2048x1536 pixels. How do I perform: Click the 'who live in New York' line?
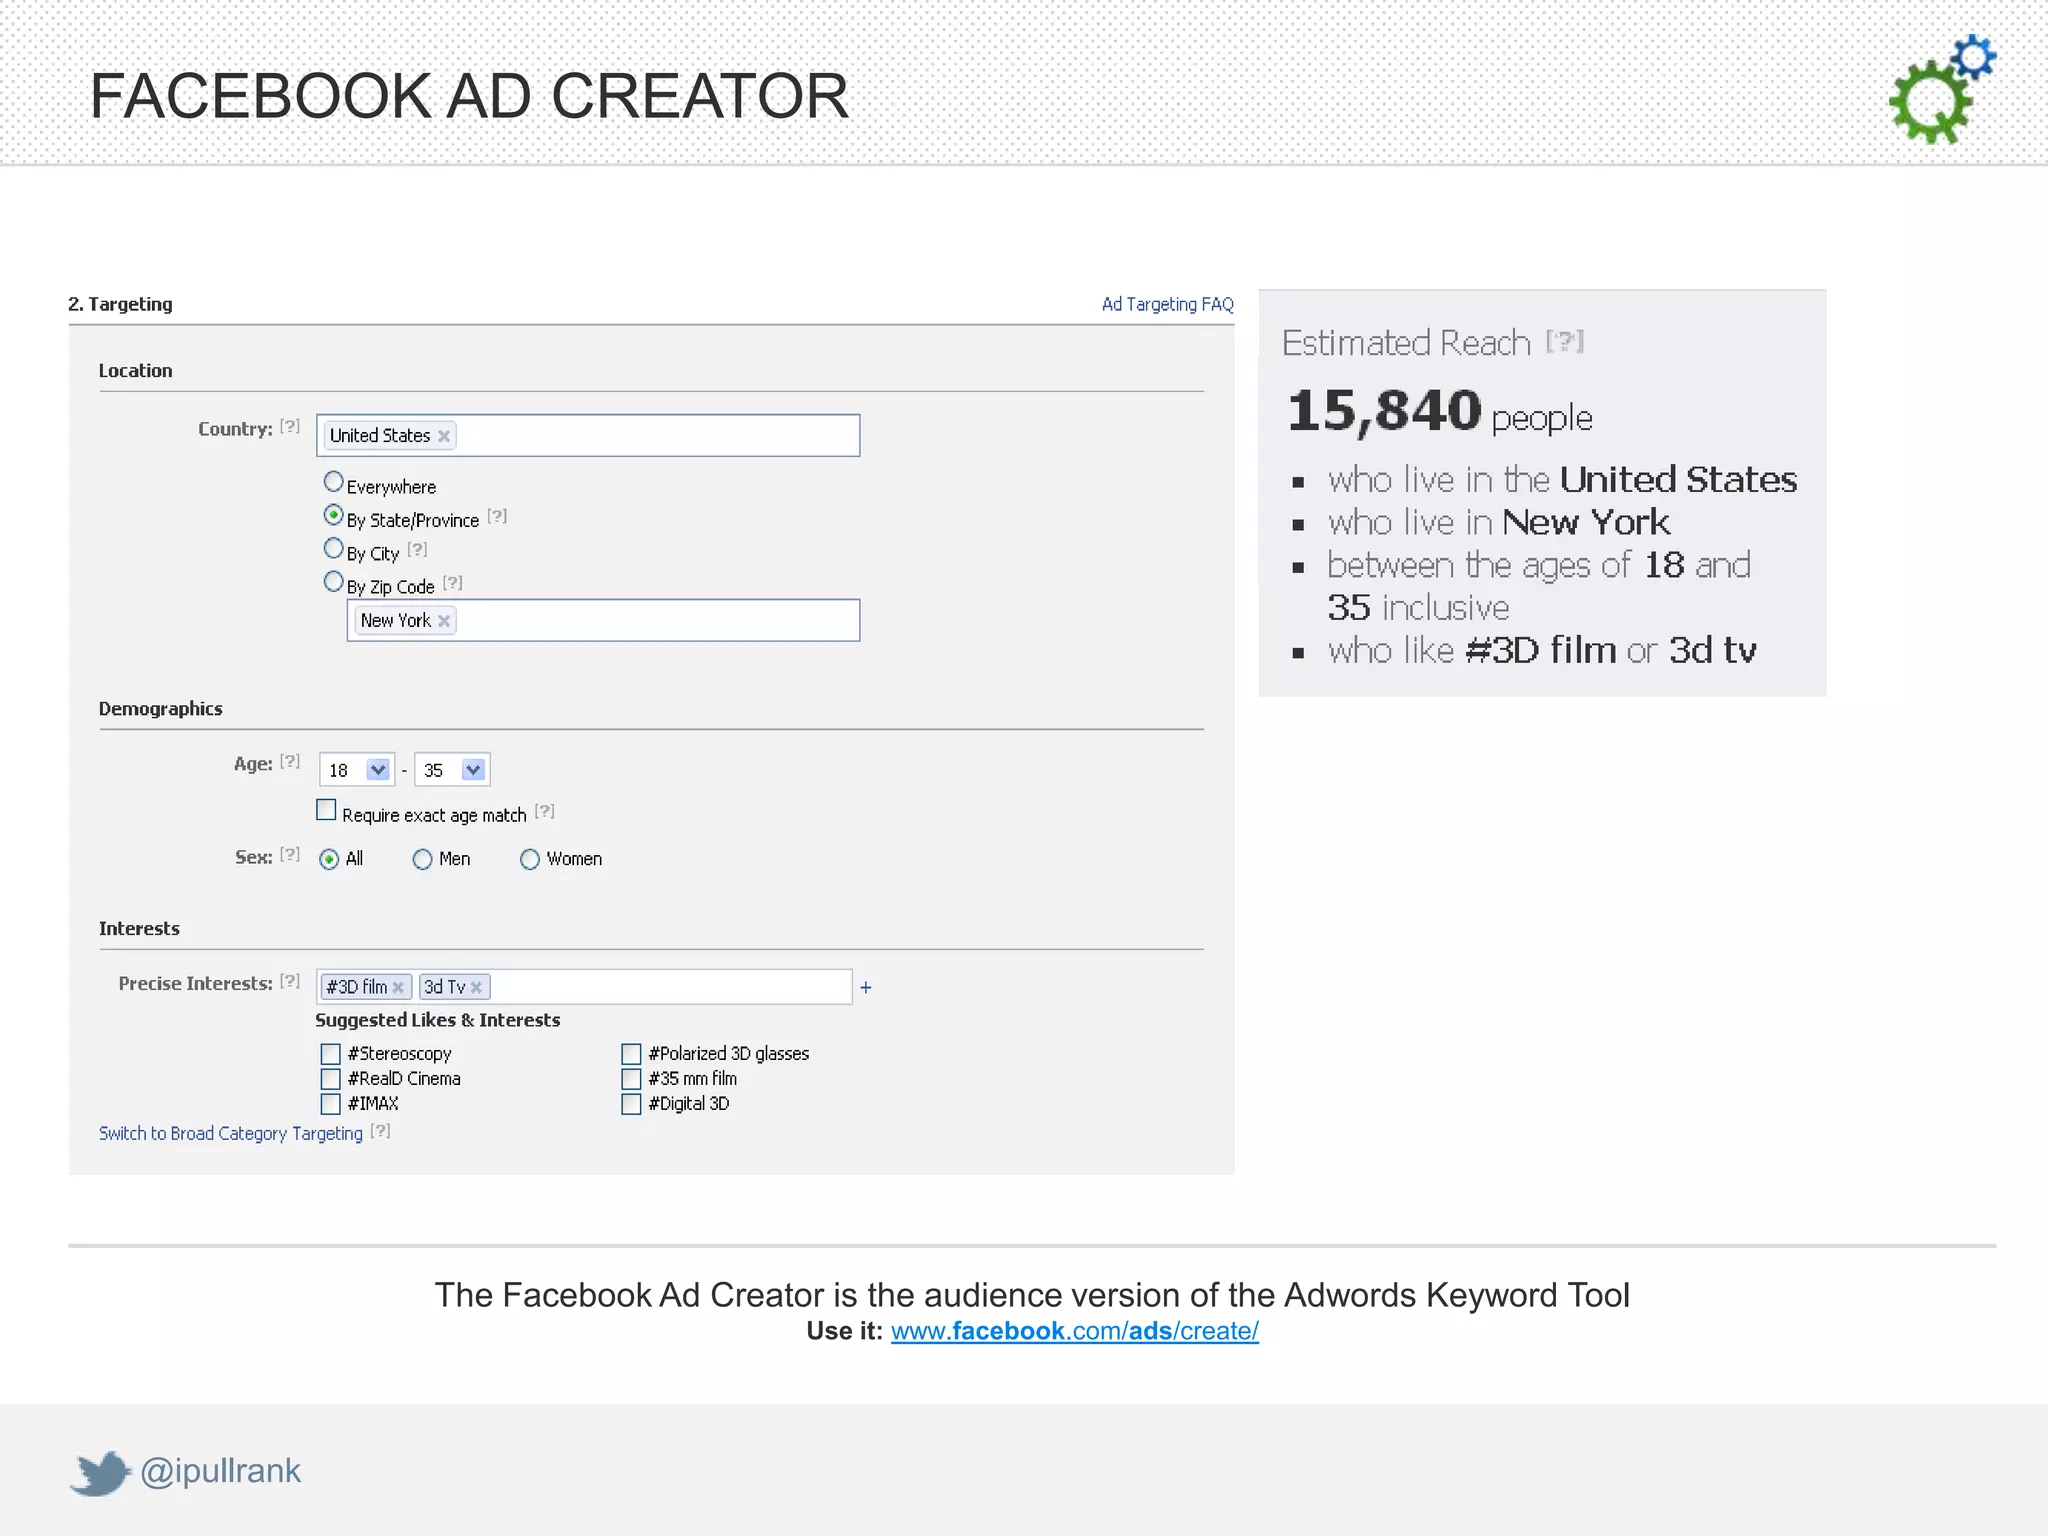click(x=1498, y=522)
